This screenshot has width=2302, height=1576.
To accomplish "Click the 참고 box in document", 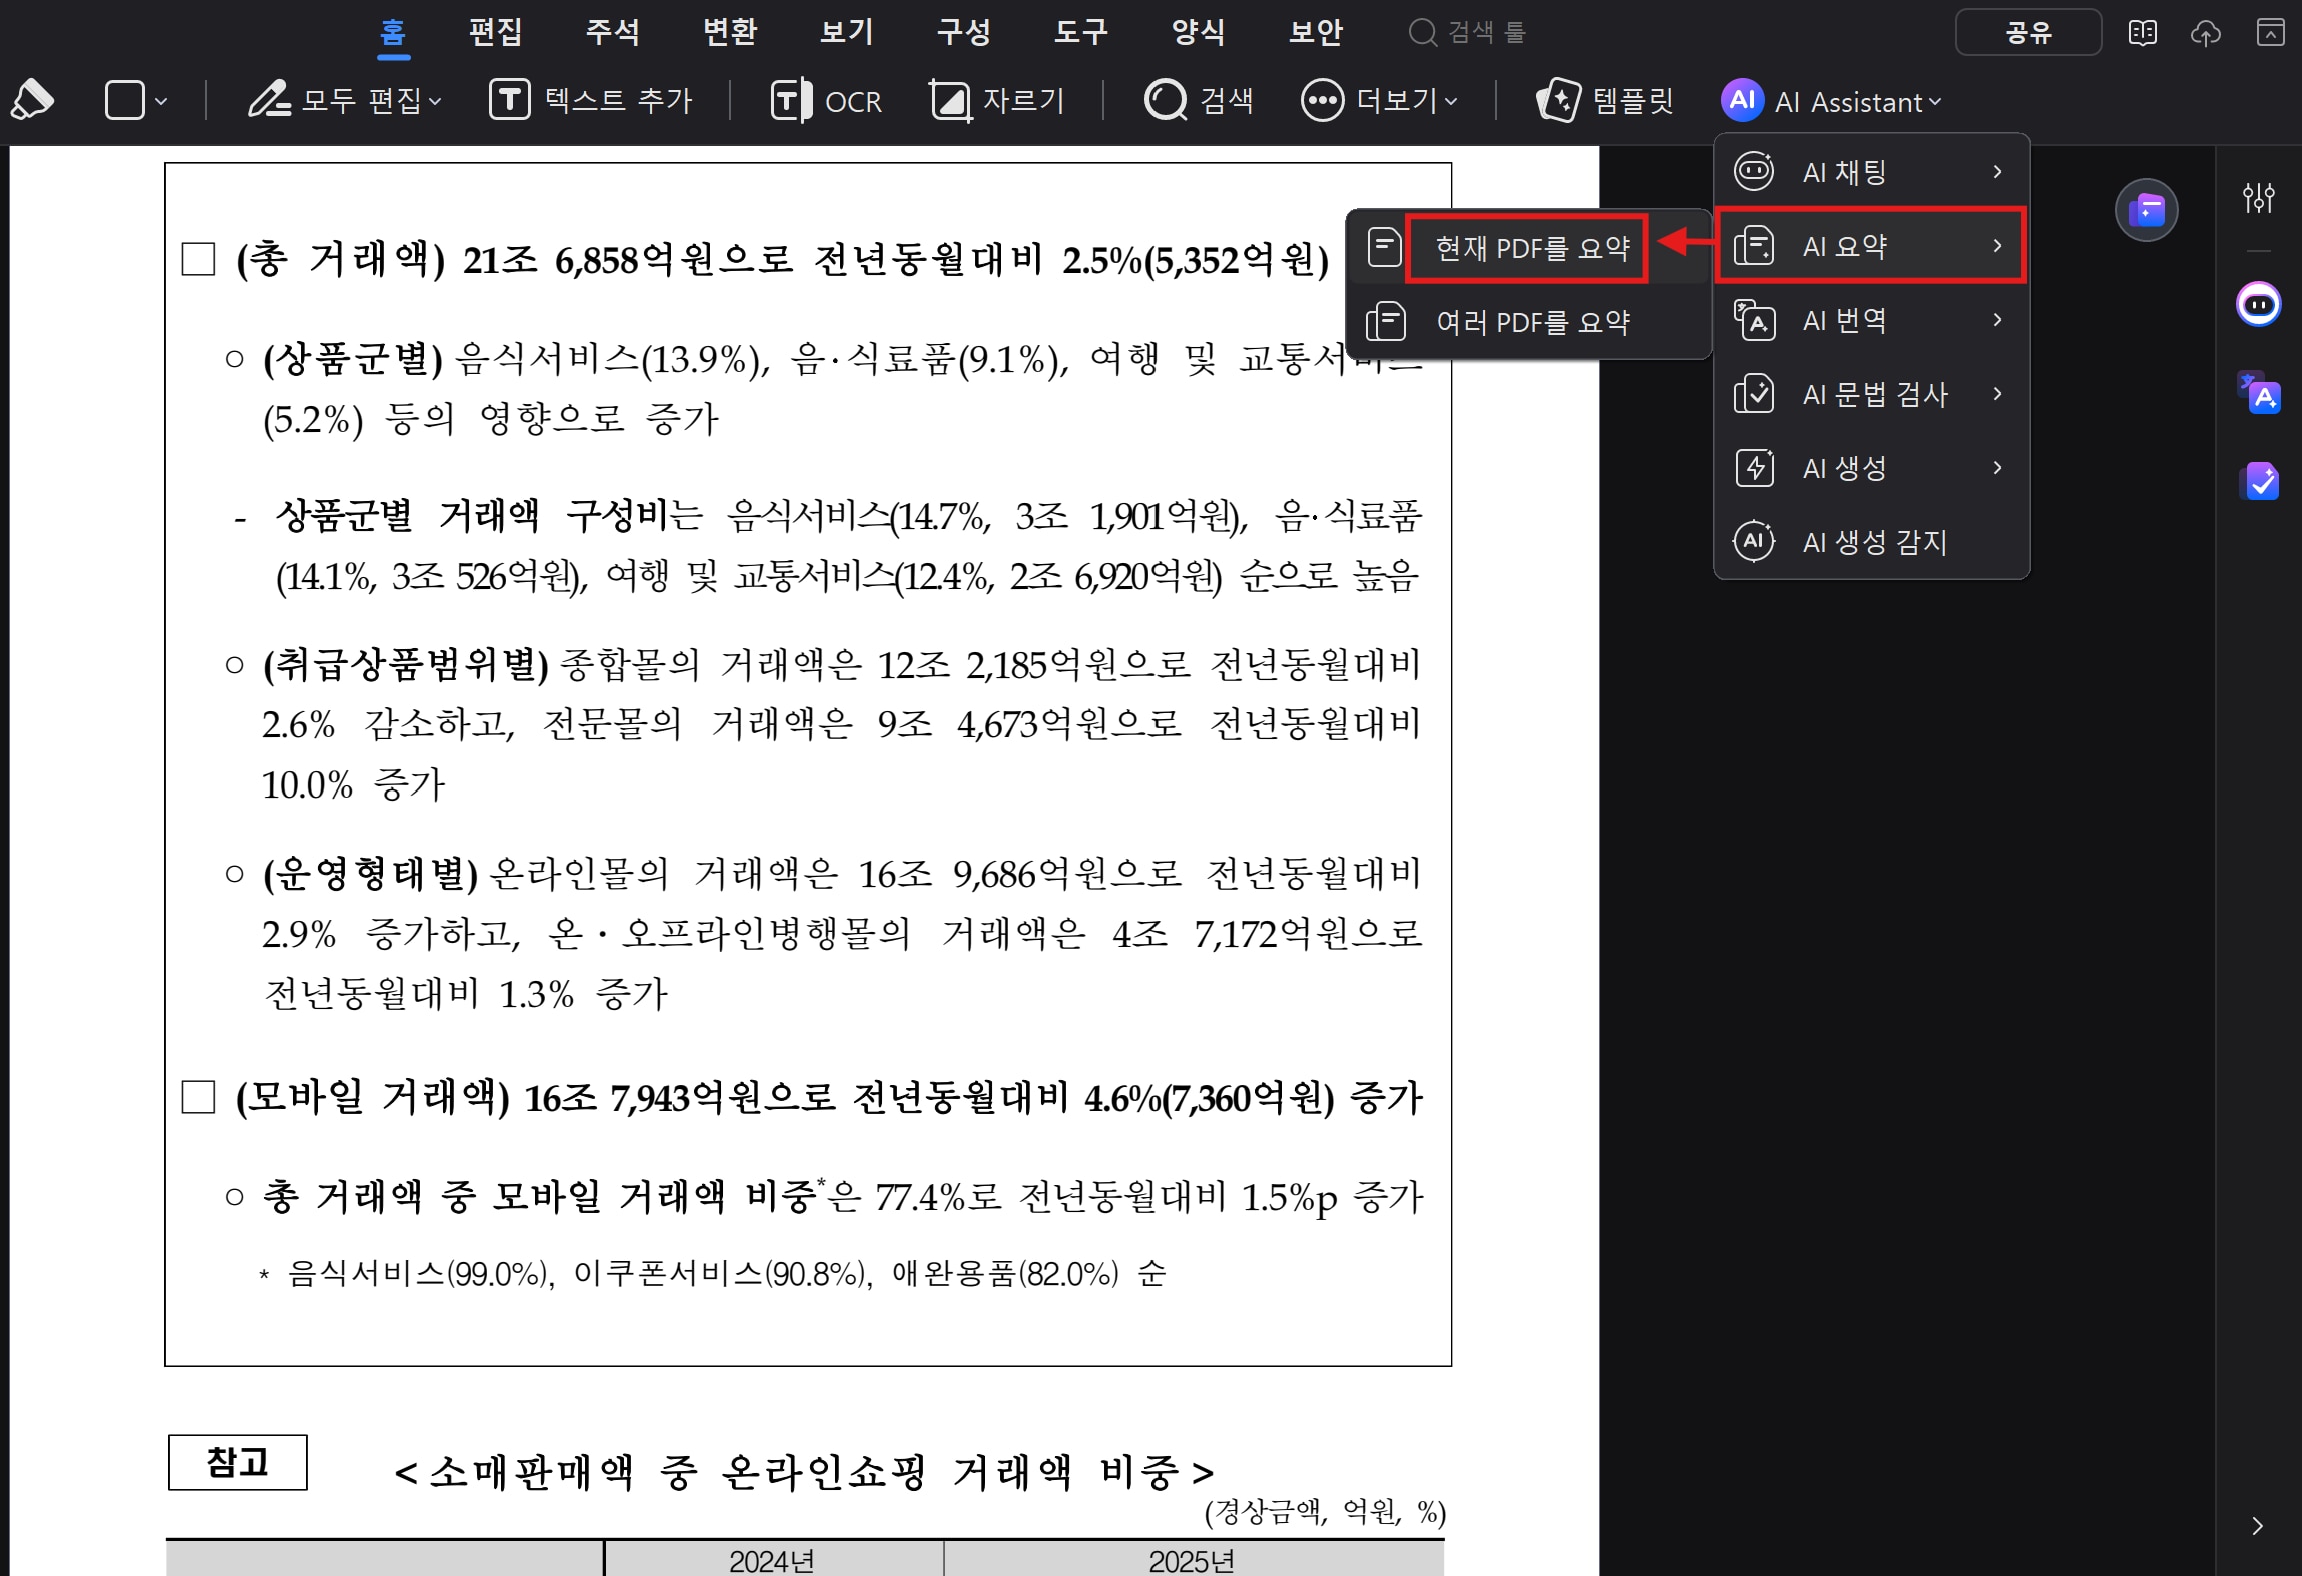I will 237,1462.
